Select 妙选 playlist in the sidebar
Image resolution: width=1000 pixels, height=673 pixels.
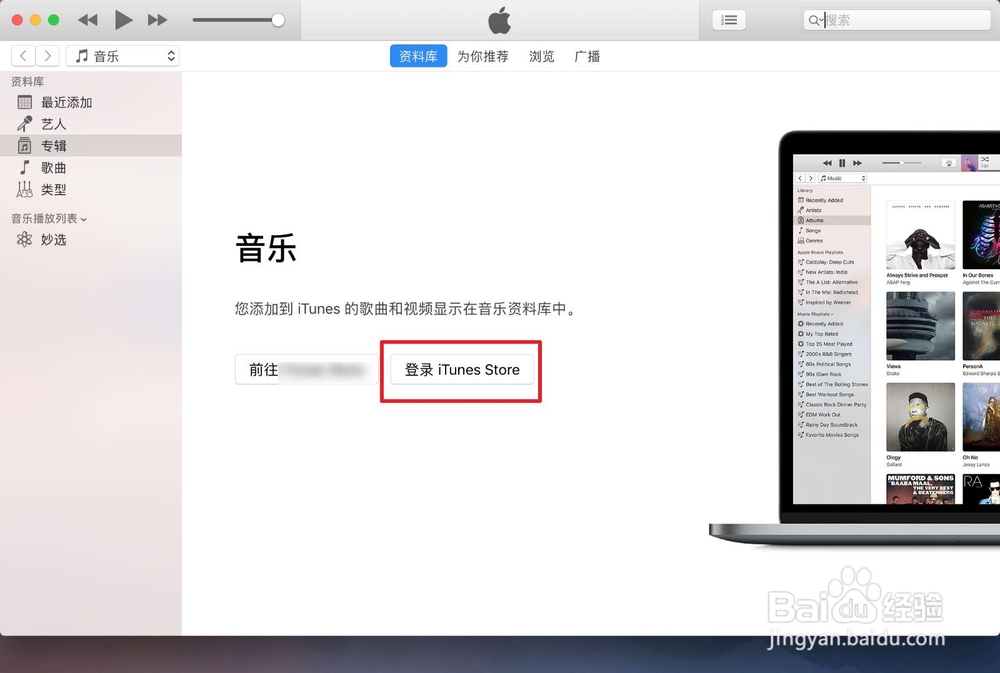pos(91,239)
